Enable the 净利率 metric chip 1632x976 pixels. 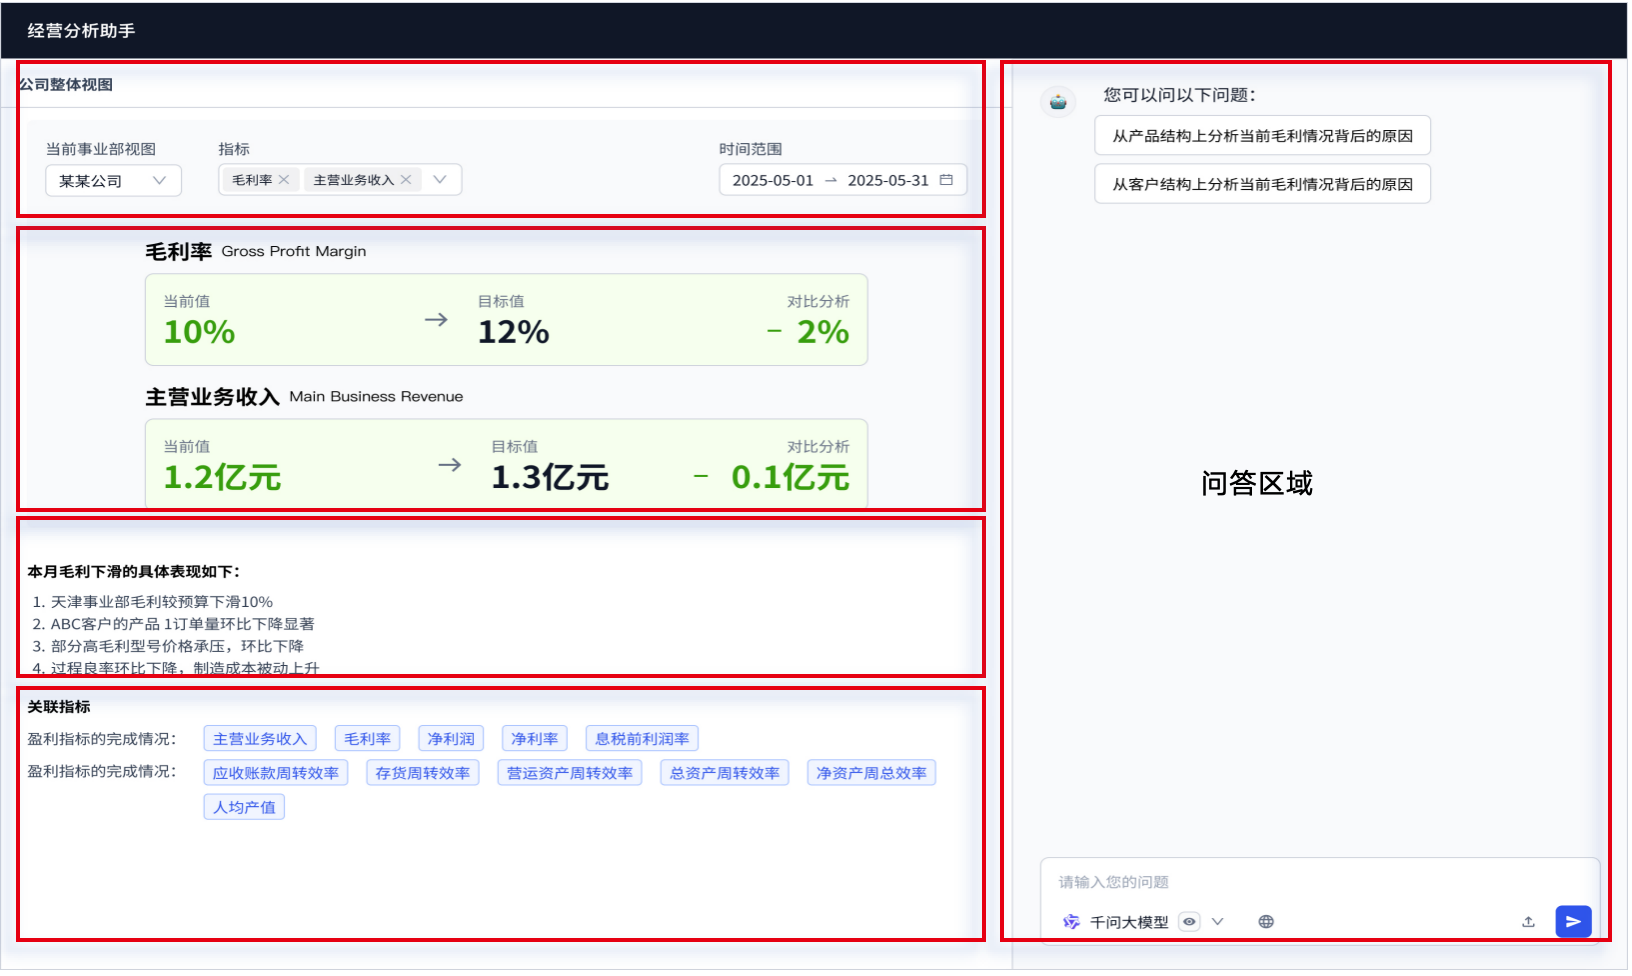534,738
